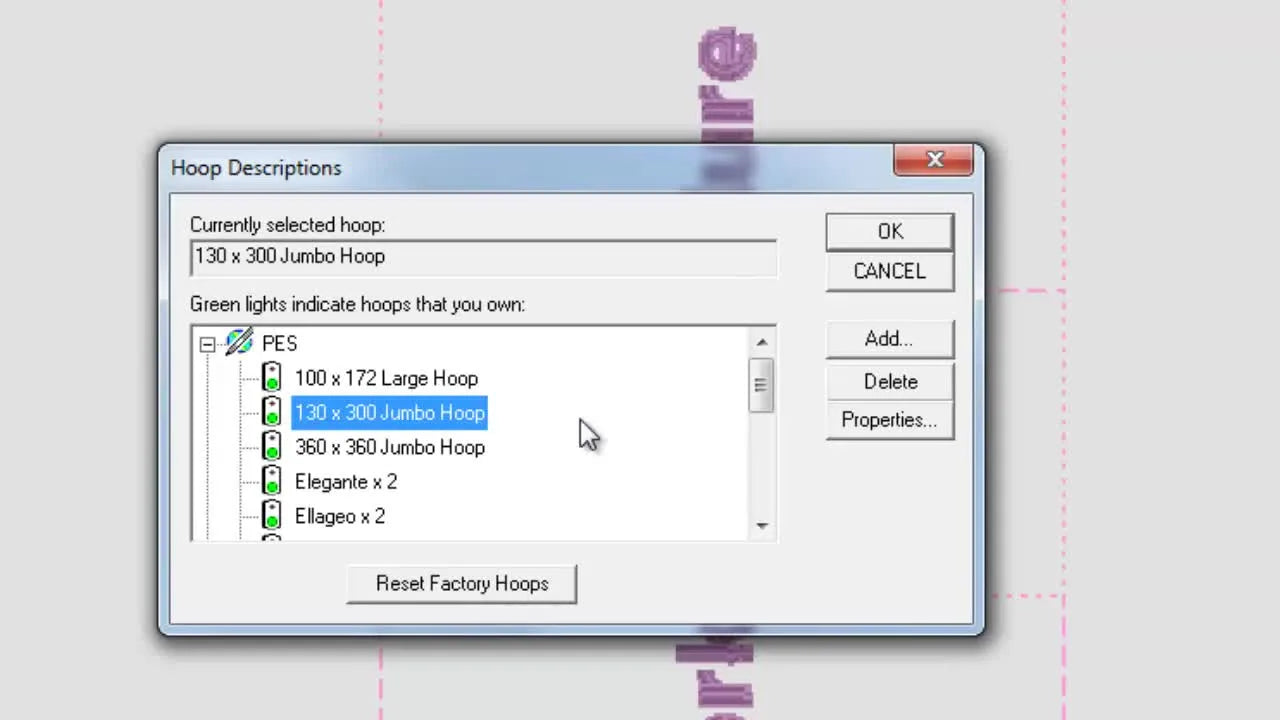This screenshot has width=1280, height=720.
Task: Click traffic light icon next to Elegante x 2
Action: click(x=271, y=482)
